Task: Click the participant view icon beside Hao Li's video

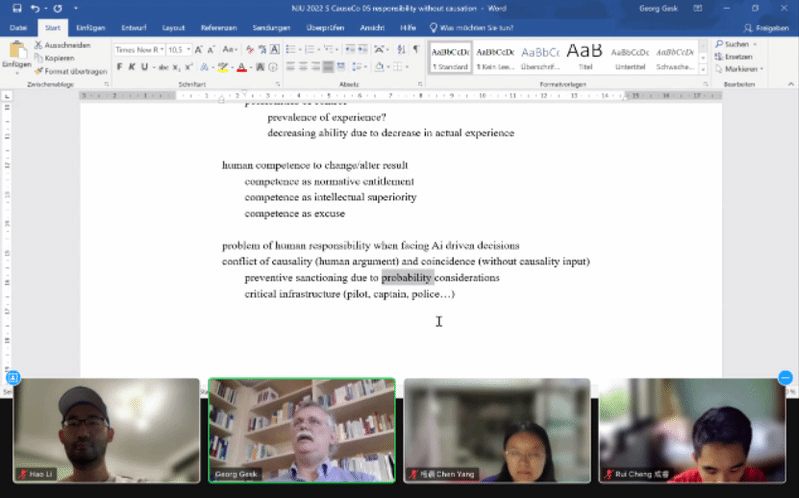Action: (x=13, y=377)
